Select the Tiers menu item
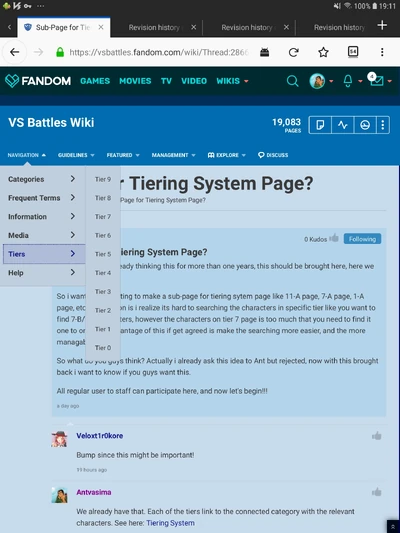 (x=44, y=254)
